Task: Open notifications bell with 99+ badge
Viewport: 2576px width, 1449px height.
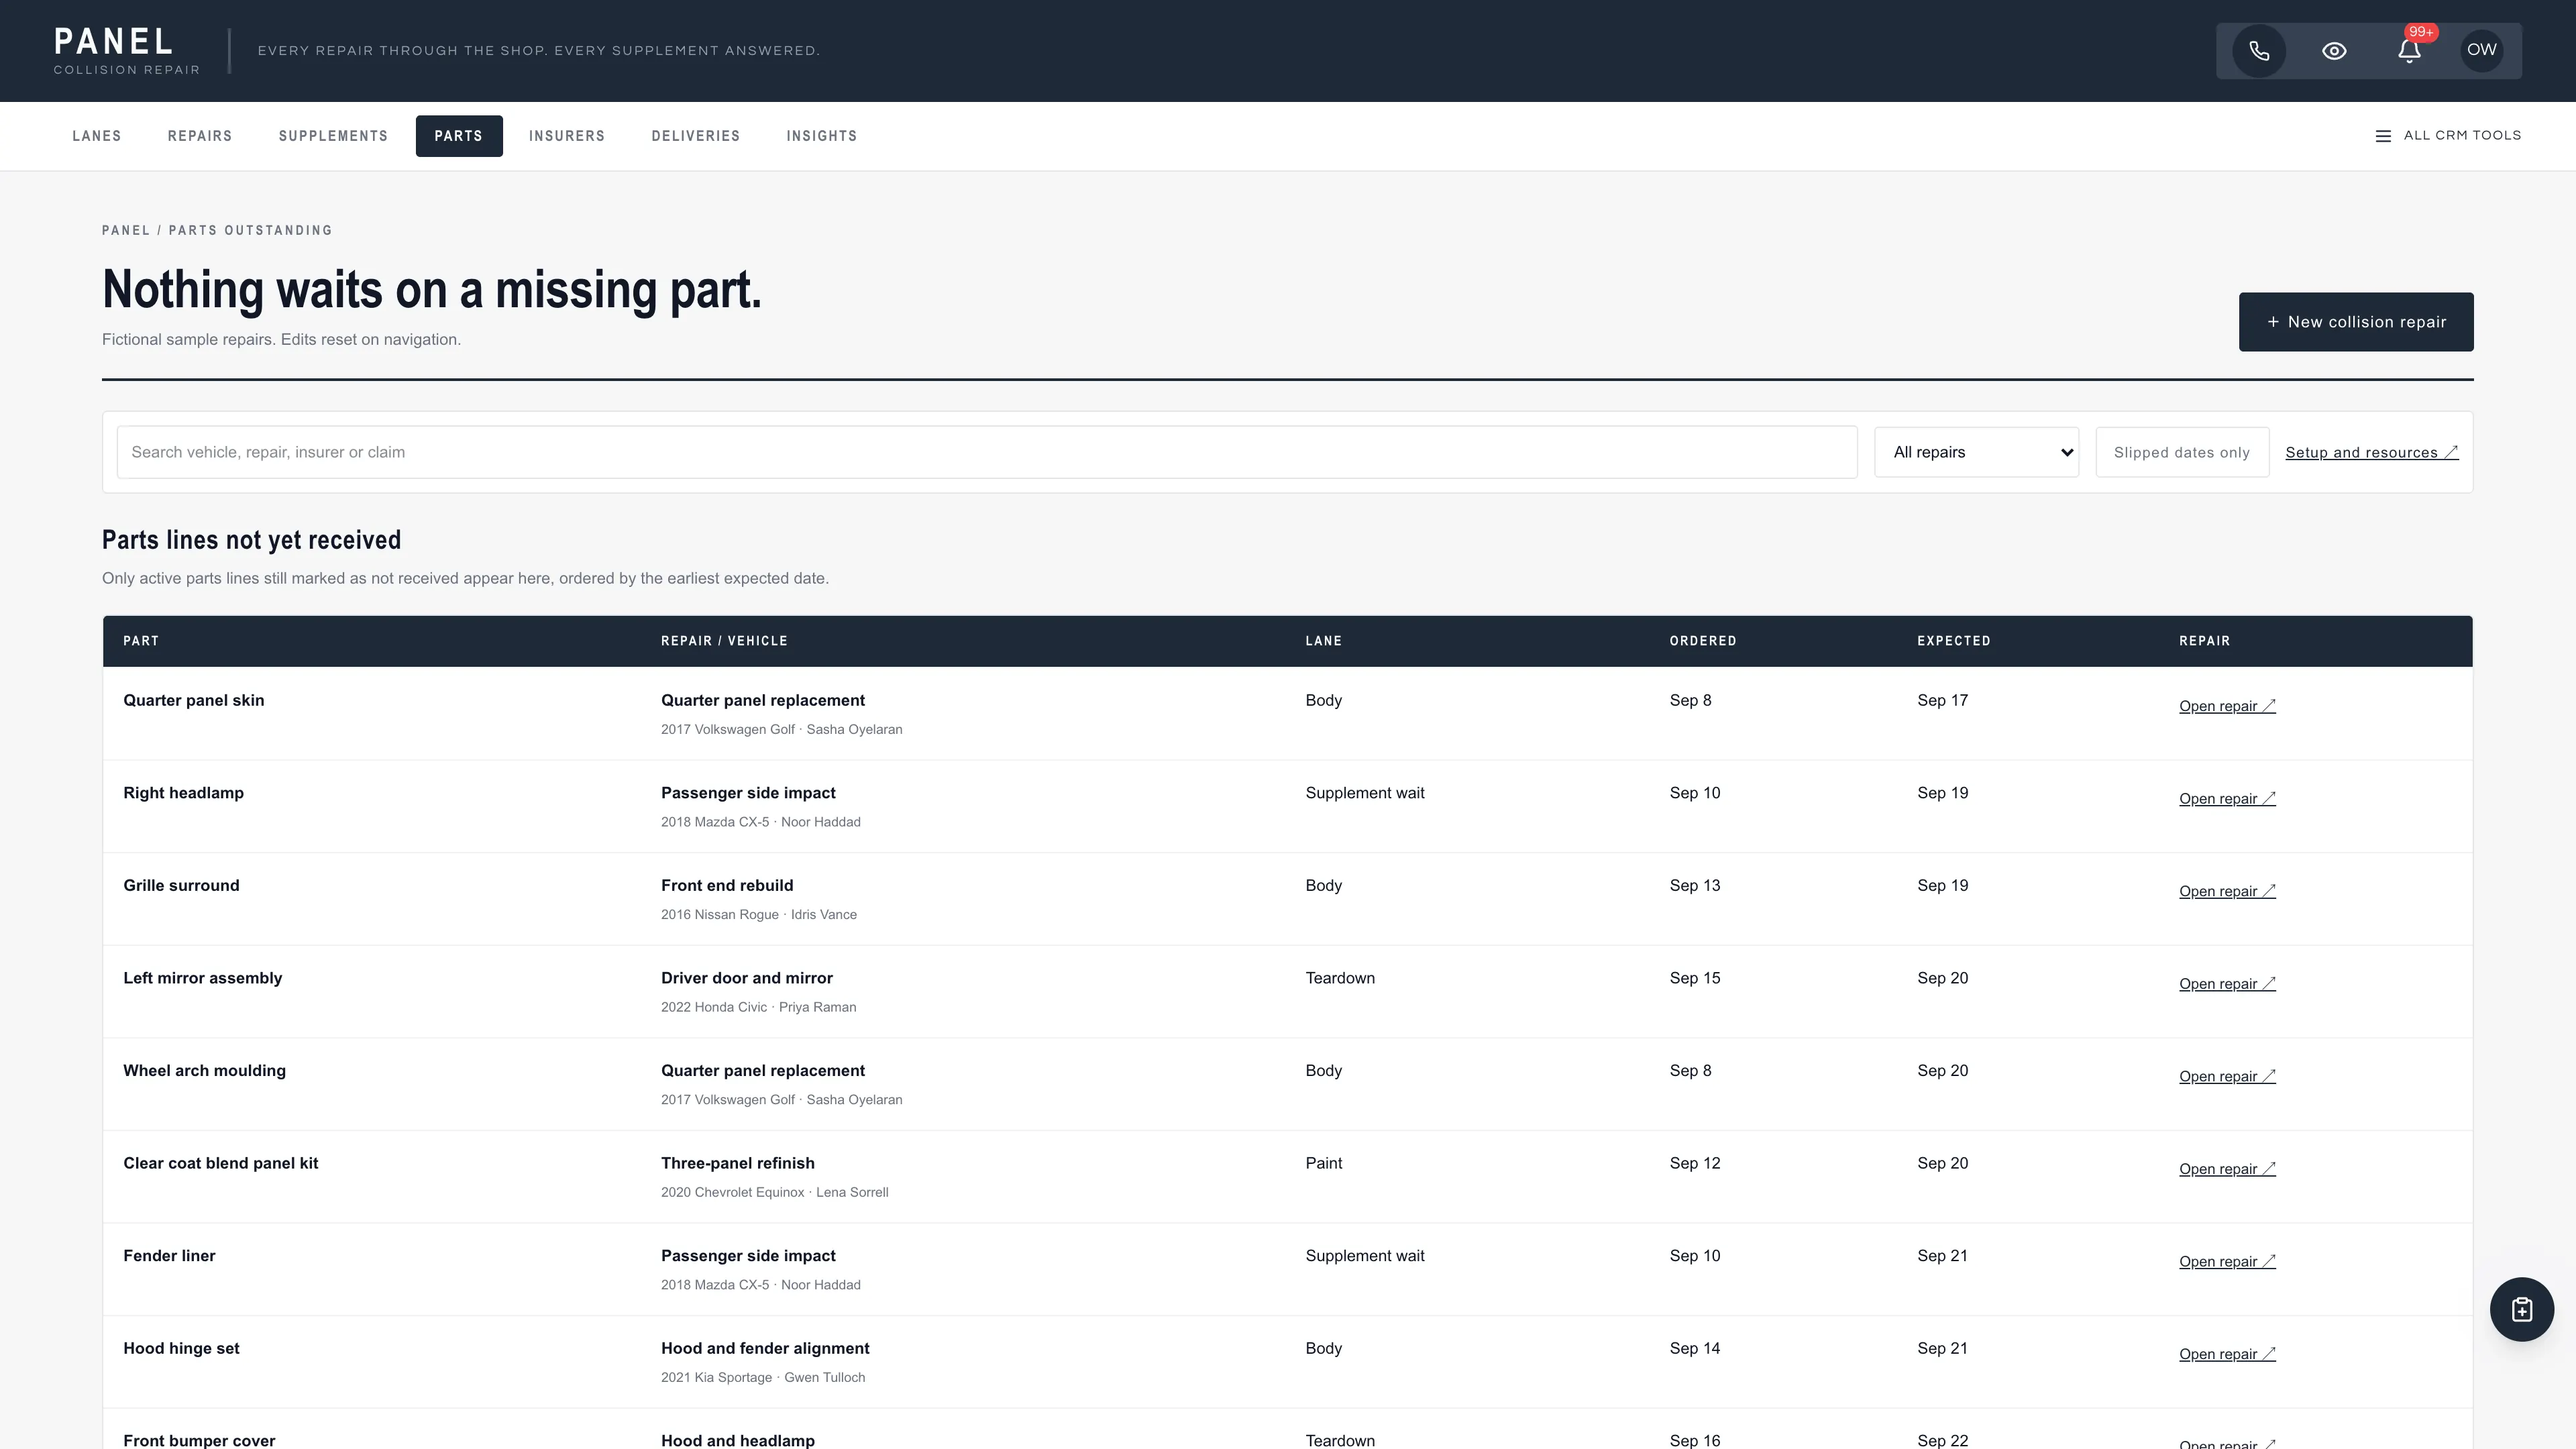Action: tap(2409, 51)
